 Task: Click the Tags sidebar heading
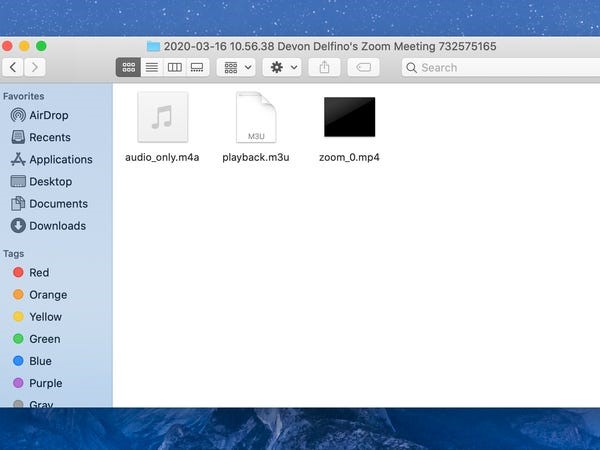click(x=14, y=254)
